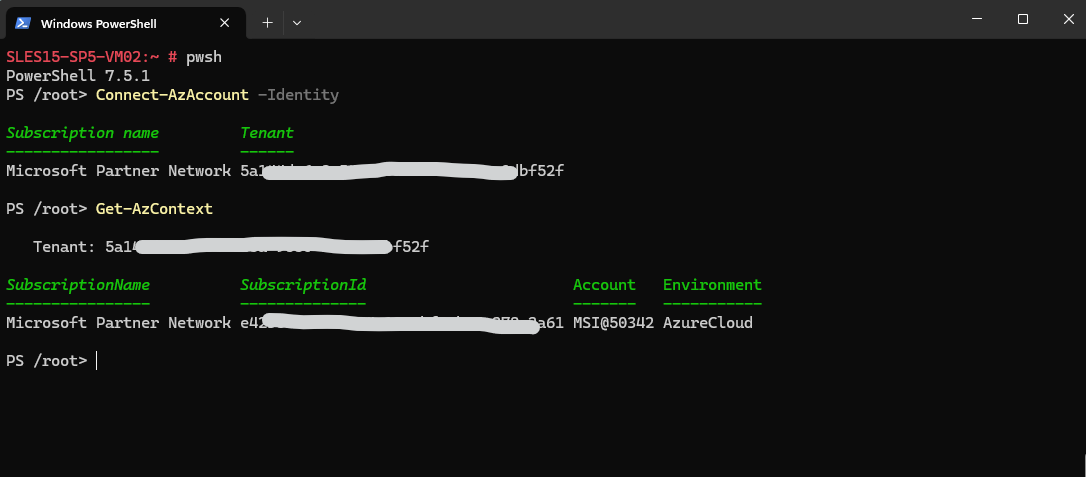Close the terminal window

(x=1068, y=19)
